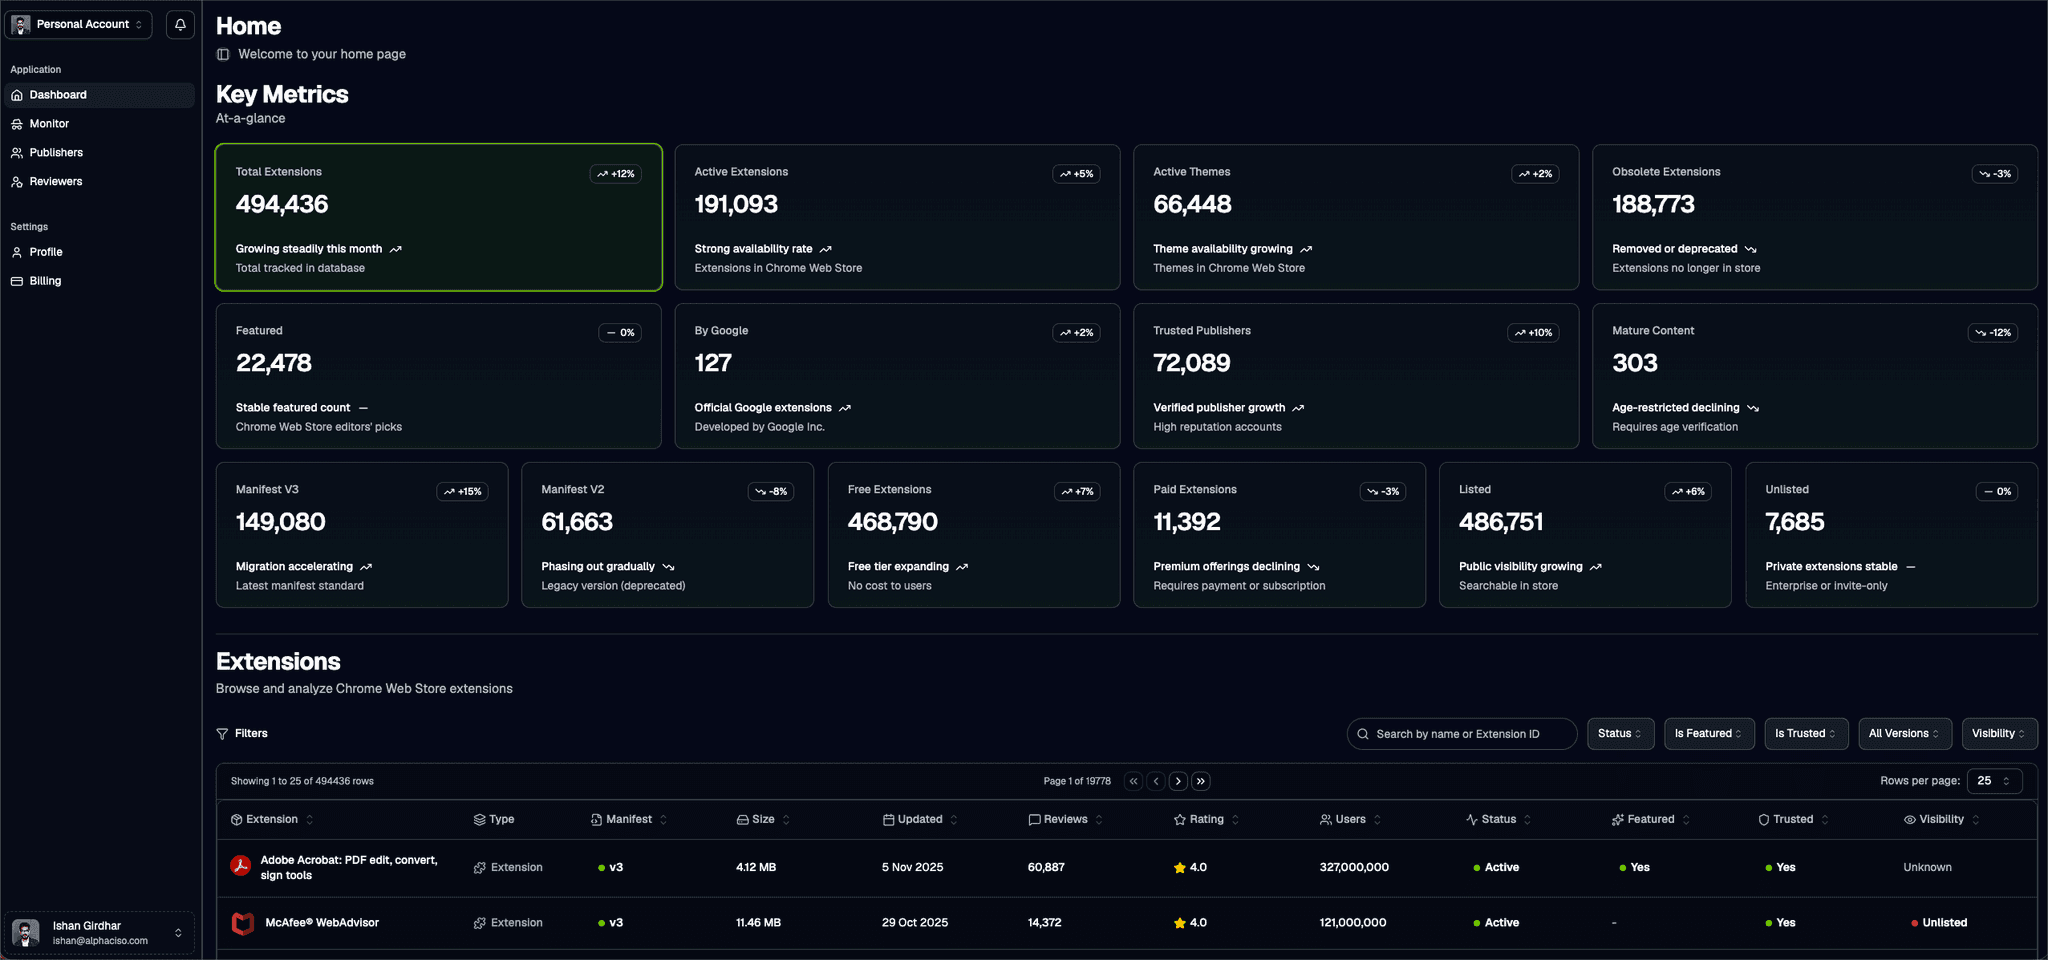
Task: Click the Publishers people icon
Action: 18,152
